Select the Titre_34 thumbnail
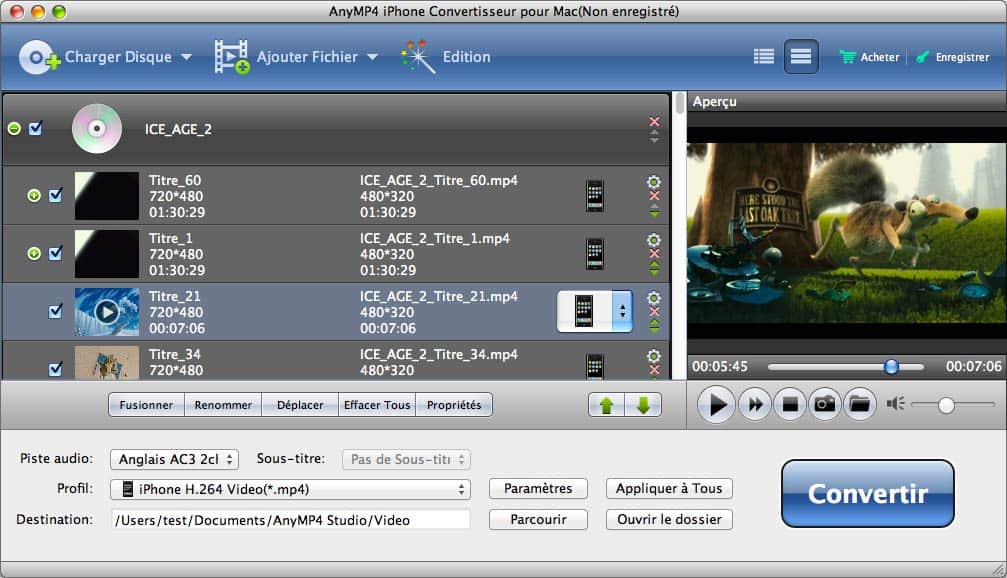1007x578 pixels. (x=107, y=363)
